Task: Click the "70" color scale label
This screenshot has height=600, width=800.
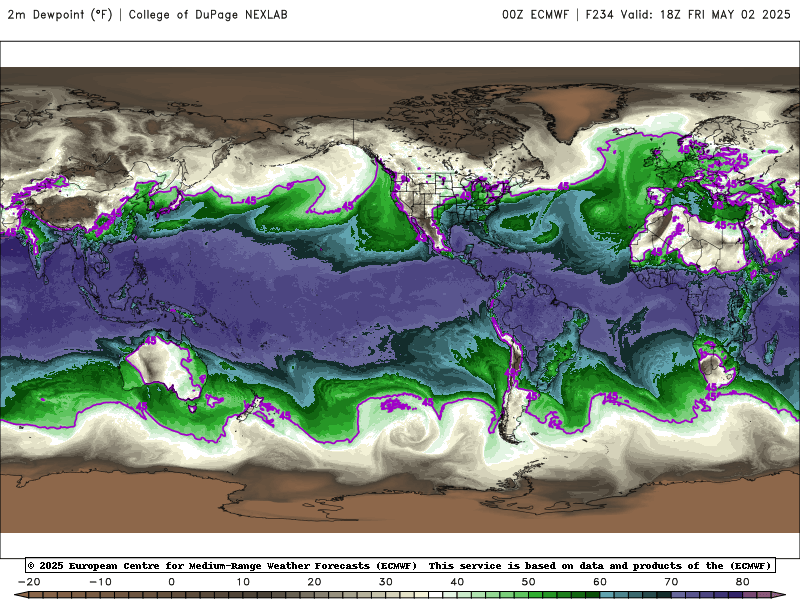Action: click(671, 582)
